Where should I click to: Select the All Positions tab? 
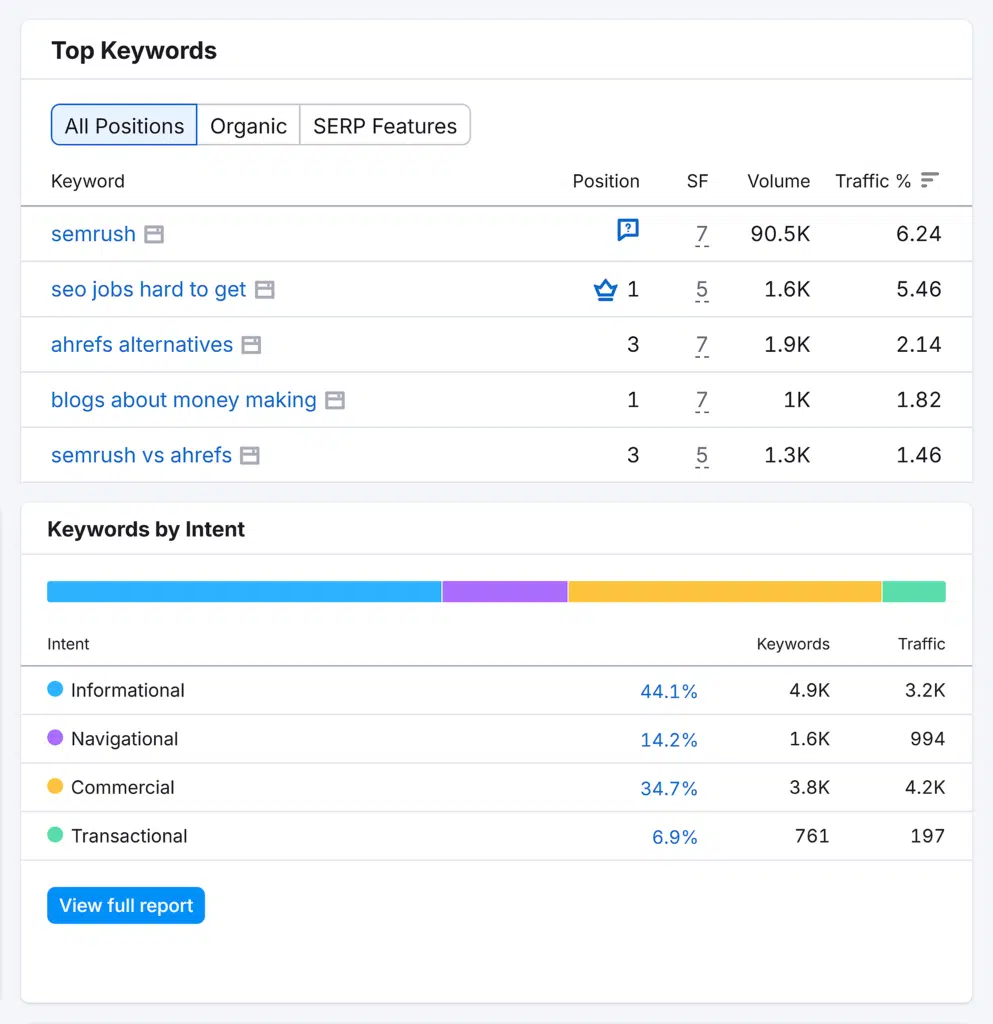pos(124,126)
